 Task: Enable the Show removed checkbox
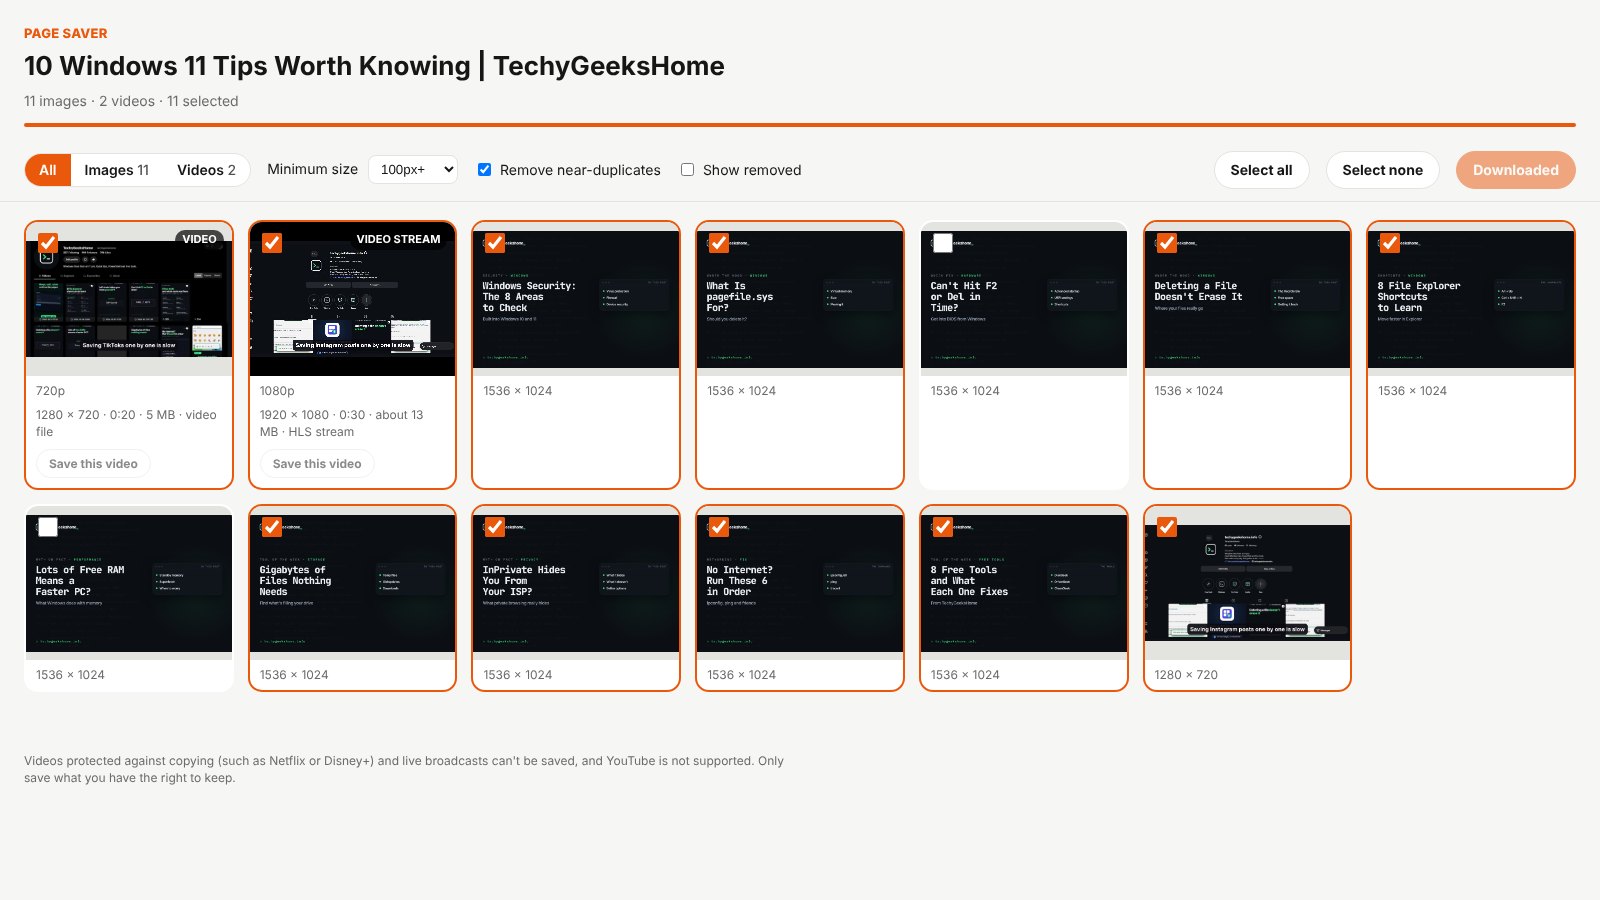click(x=687, y=170)
